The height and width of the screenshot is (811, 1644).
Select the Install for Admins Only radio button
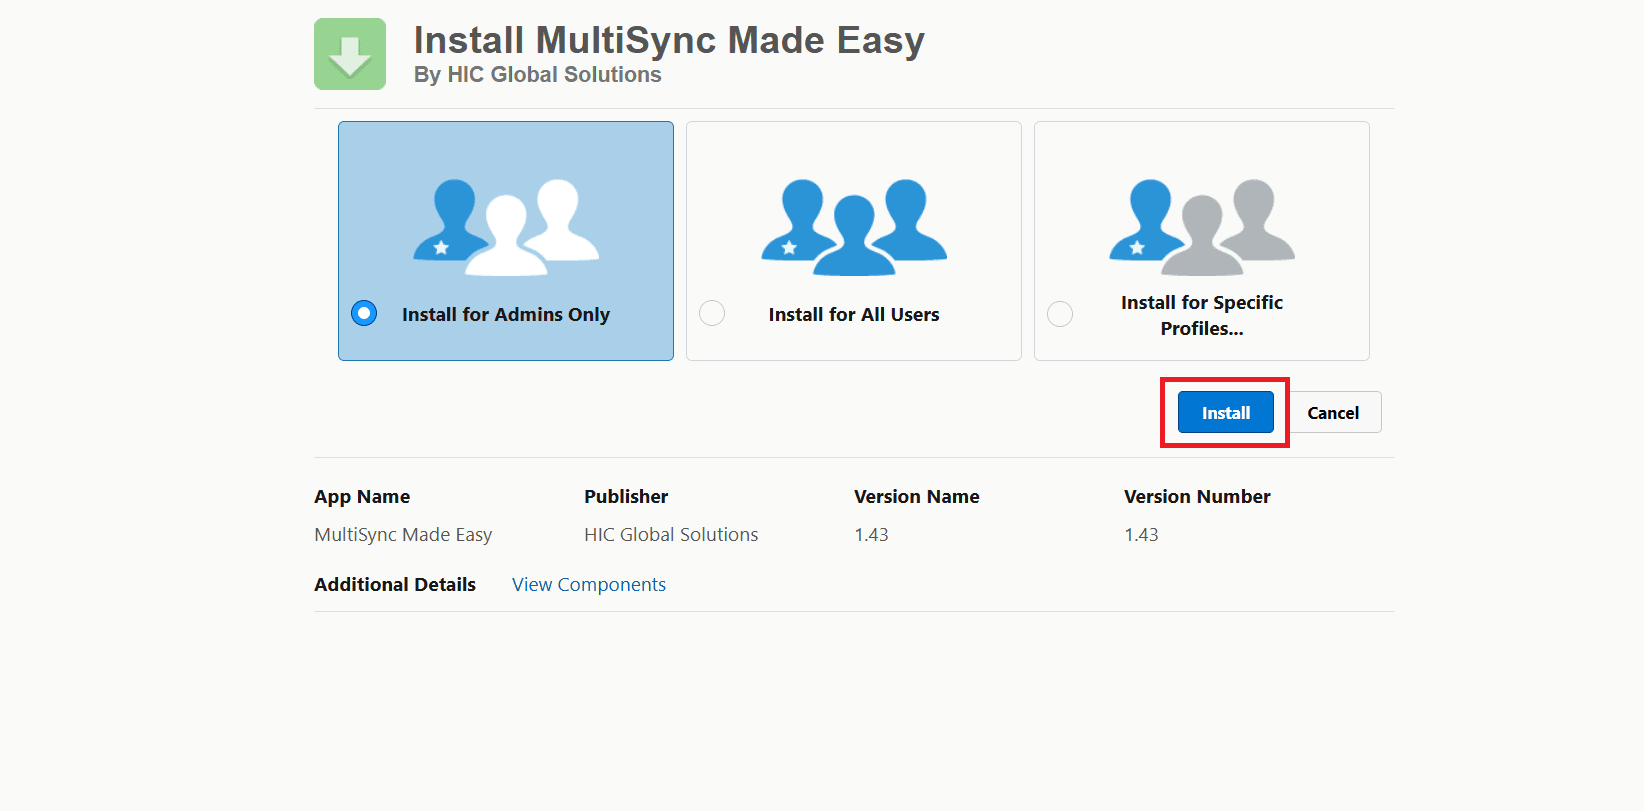pyautogui.click(x=364, y=313)
